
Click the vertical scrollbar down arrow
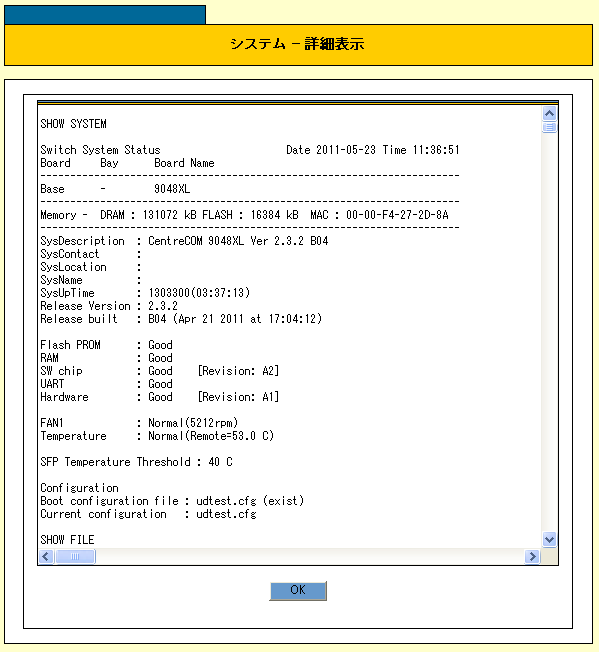549,540
